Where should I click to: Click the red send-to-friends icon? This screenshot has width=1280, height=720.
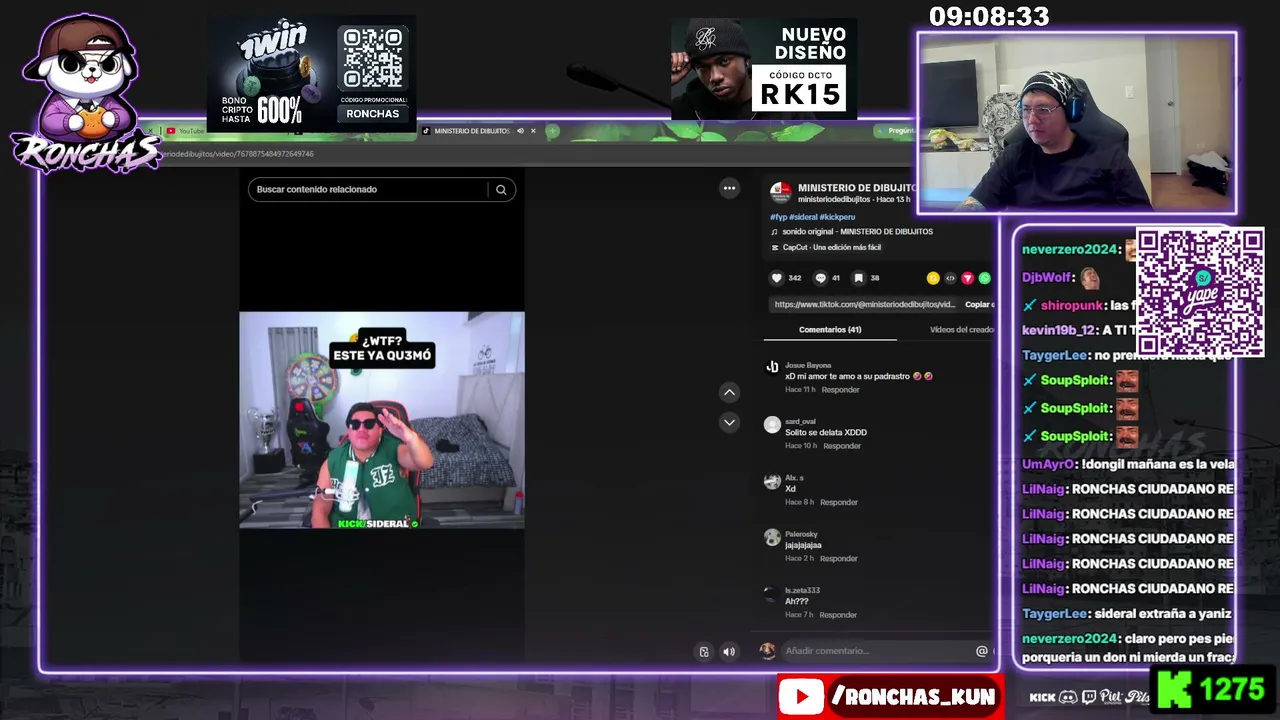[967, 278]
